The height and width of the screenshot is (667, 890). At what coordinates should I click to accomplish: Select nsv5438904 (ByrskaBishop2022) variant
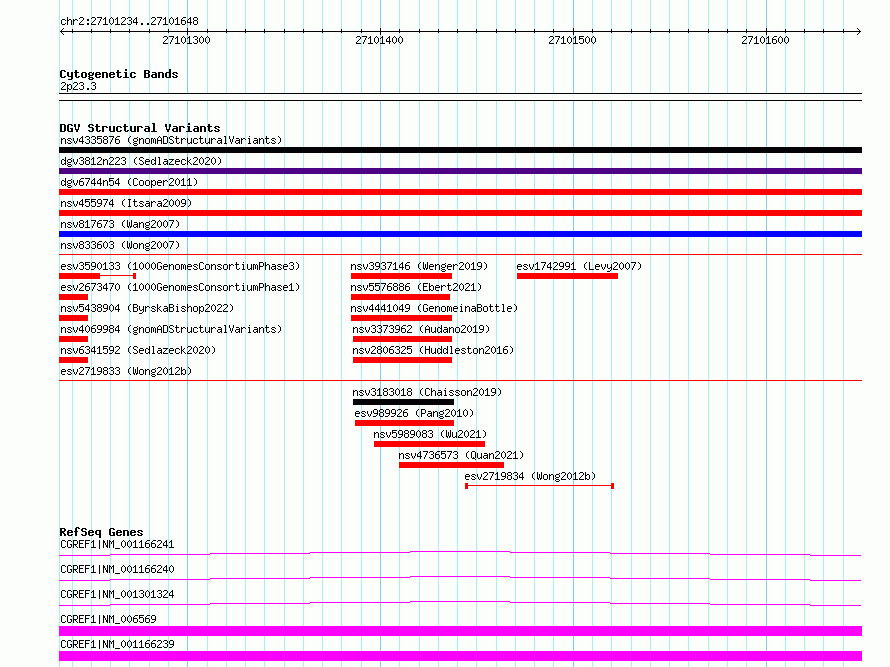147,308
